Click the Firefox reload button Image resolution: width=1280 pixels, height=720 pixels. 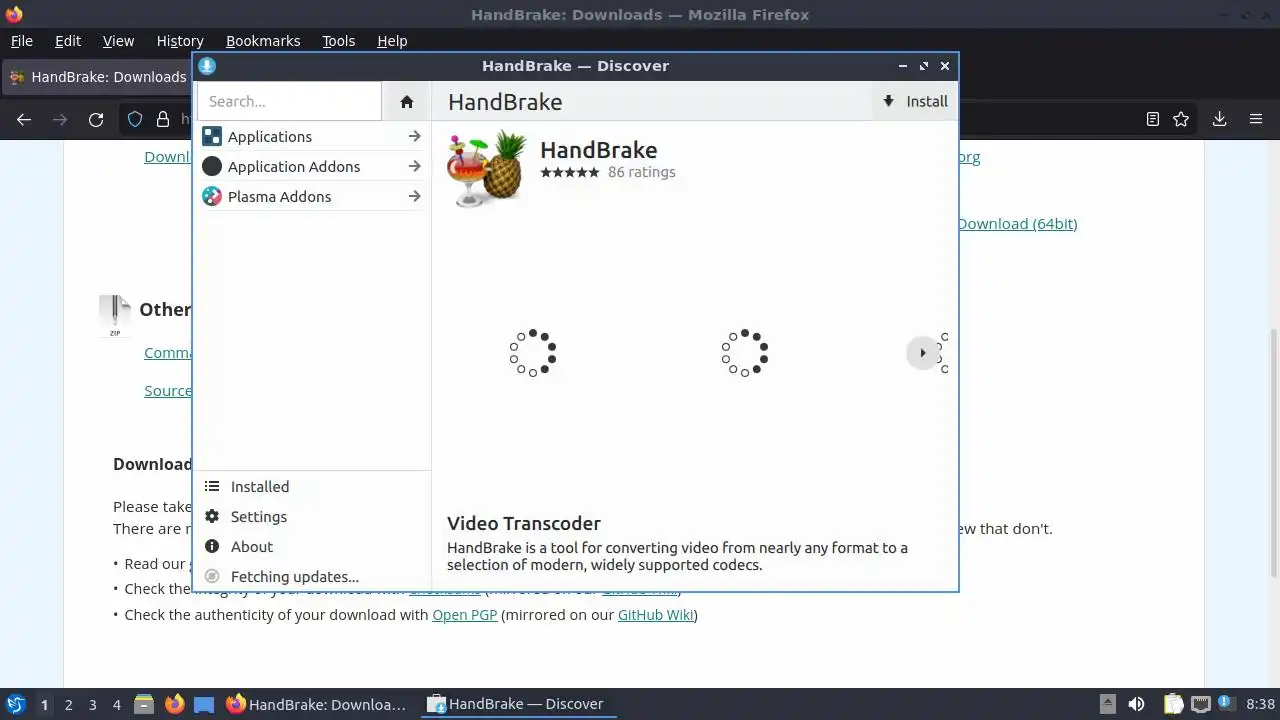tap(96, 119)
